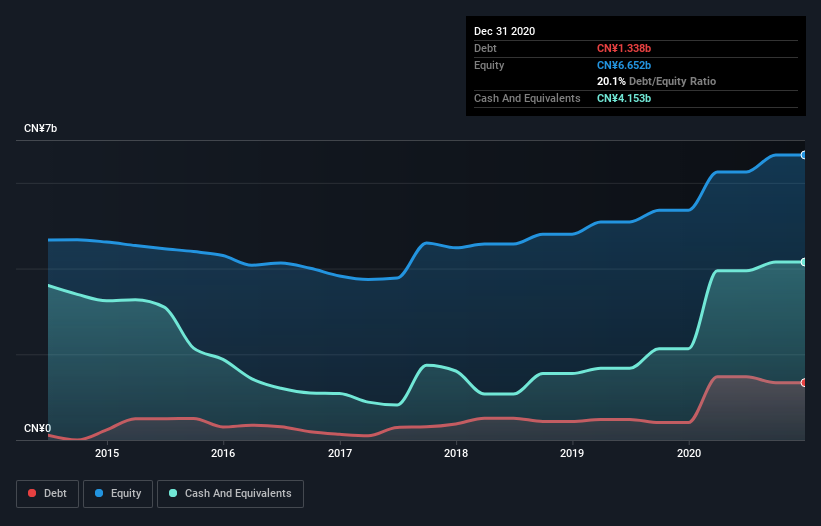Click the Debt label in tooltip

click(485, 48)
